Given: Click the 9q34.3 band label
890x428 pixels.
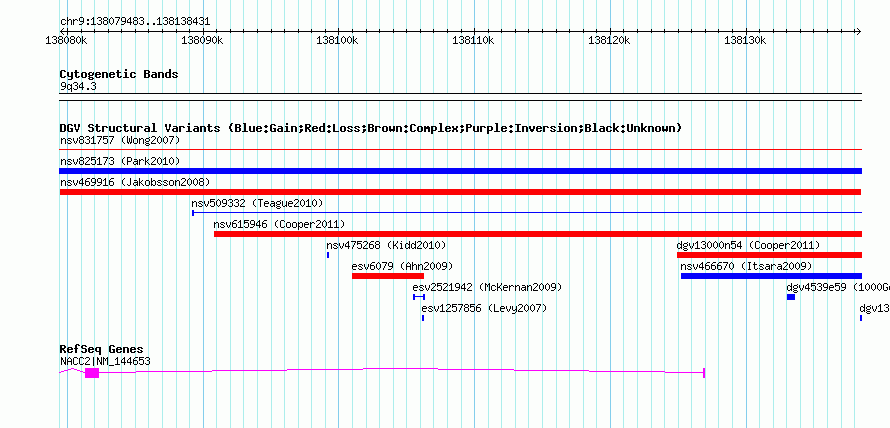Looking at the screenshot, I should [x=77, y=86].
